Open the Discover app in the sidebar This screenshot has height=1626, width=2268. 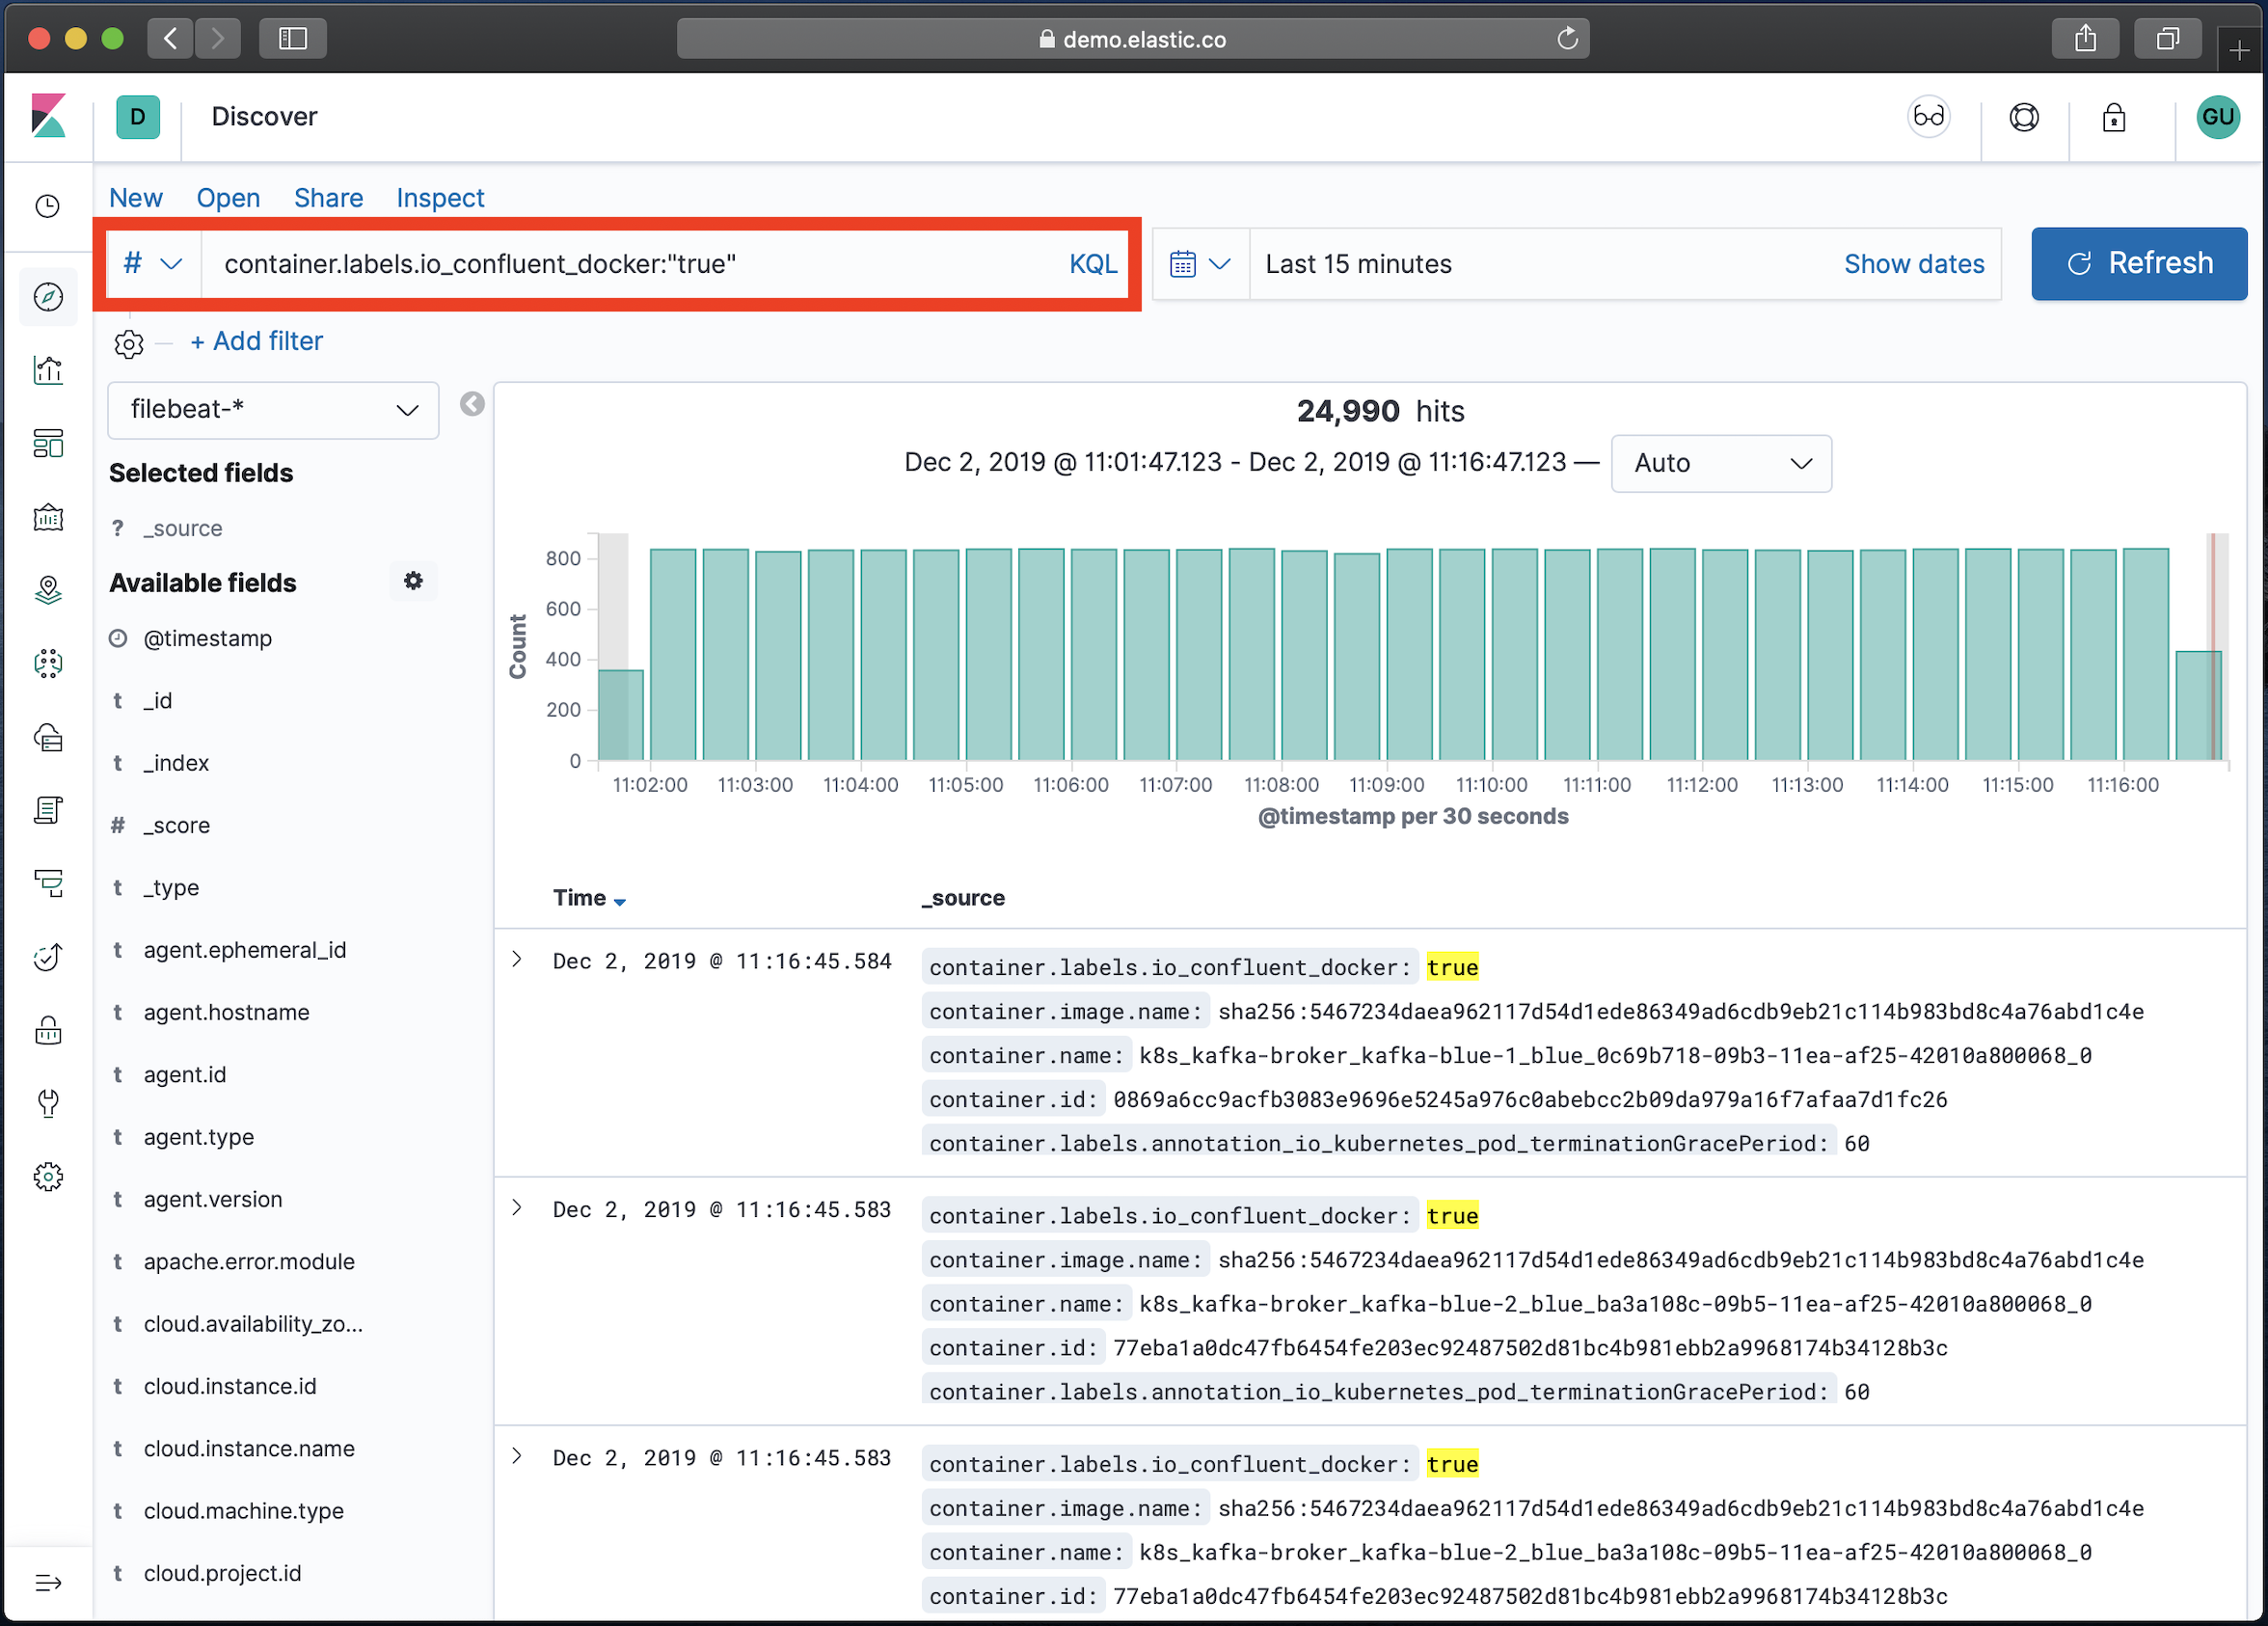pos(48,296)
